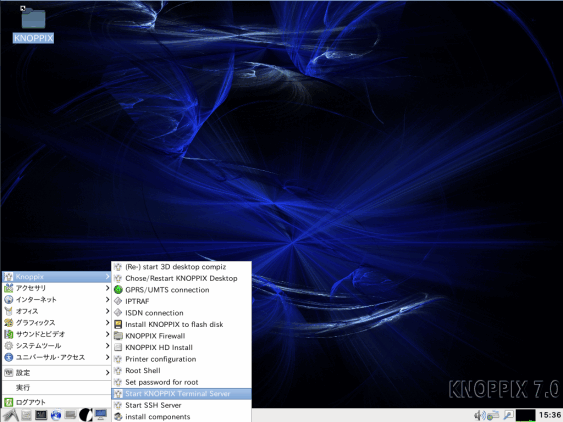The height and width of the screenshot is (422, 563).
Task: Expand the Knoppix submenu arrow
Action: (107, 277)
